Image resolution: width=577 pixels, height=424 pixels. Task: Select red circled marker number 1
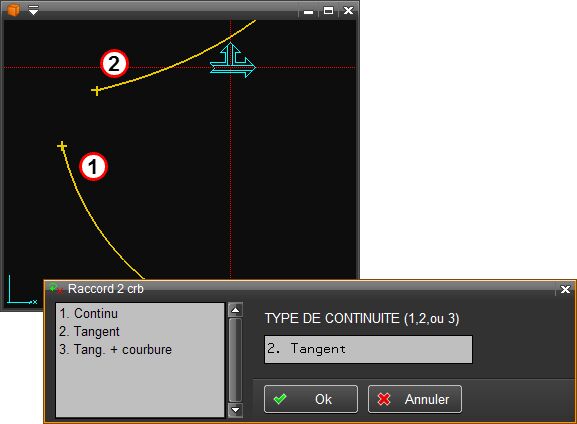tap(93, 166)
